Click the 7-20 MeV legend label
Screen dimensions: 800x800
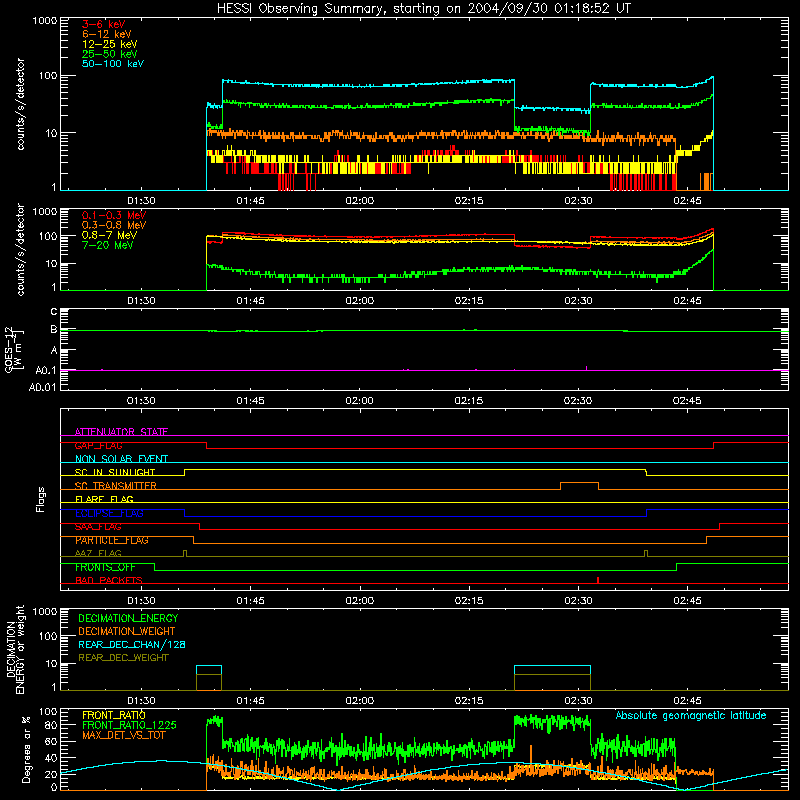108,245
